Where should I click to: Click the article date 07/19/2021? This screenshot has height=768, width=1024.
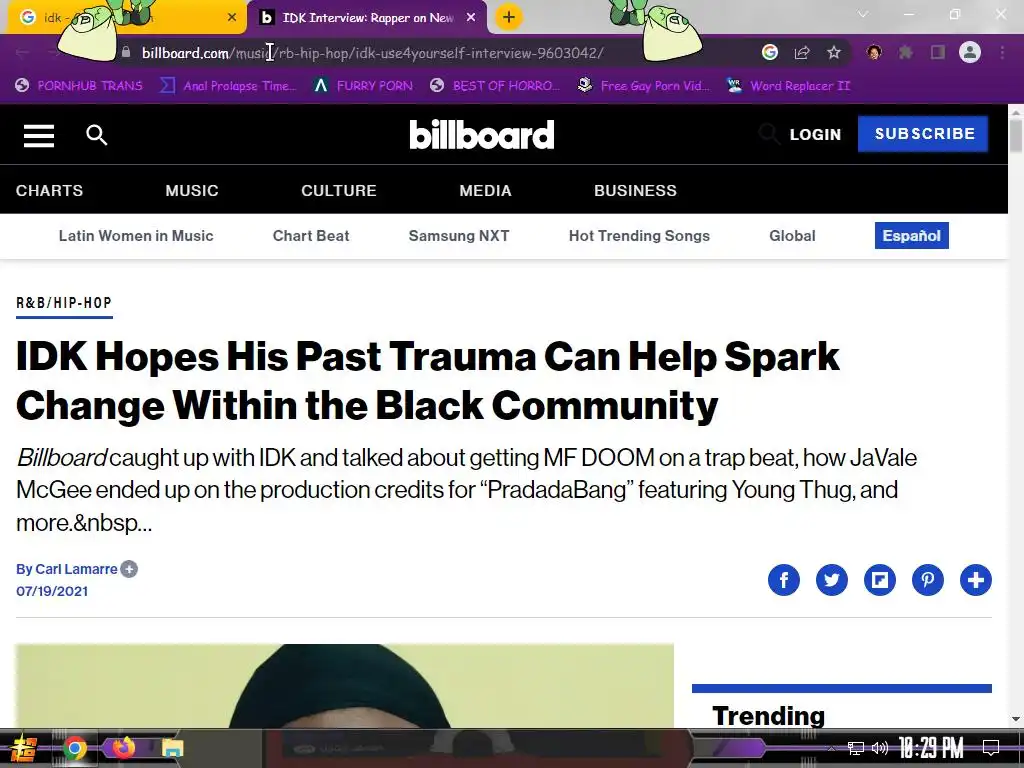[52, 591]
